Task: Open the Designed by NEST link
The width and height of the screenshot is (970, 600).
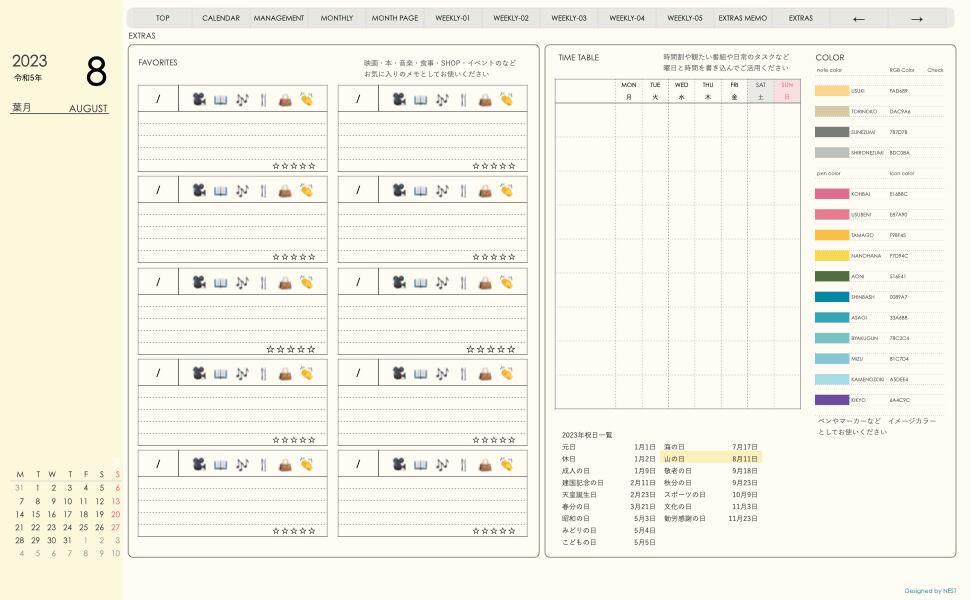Action: tap(930, 590)
